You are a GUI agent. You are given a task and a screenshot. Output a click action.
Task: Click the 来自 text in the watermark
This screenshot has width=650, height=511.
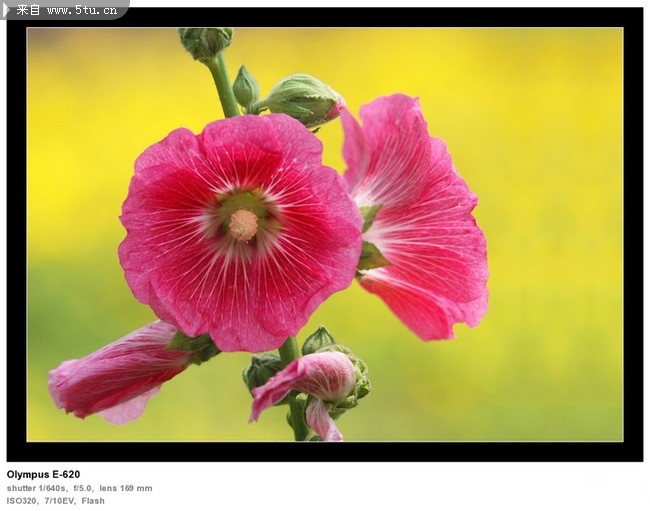[x=29, y=10]
